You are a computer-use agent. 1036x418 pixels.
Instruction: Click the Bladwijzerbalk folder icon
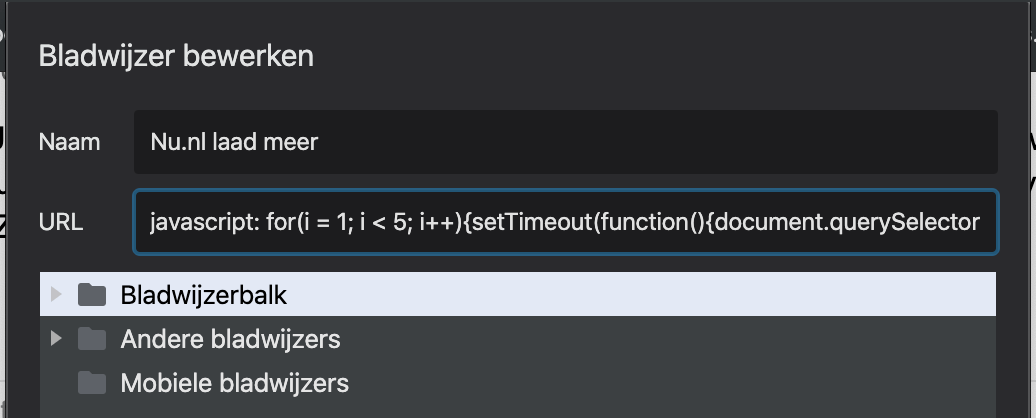click(92, 295)
